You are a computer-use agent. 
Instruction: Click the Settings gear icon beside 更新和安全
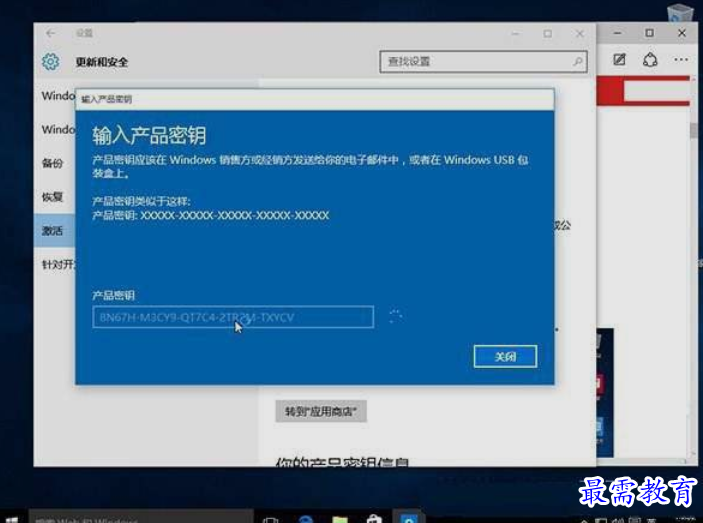[50, 61]
